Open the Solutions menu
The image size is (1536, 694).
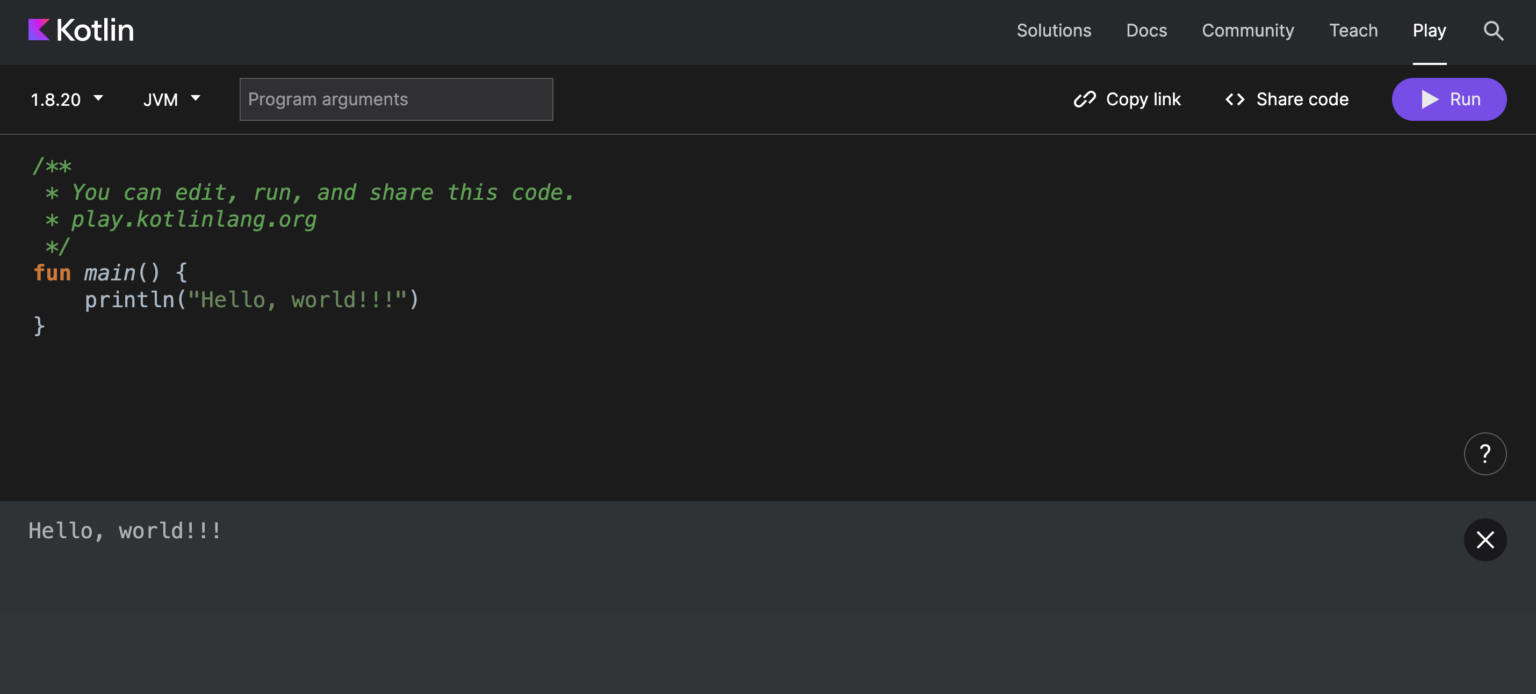pos(1053,31)
